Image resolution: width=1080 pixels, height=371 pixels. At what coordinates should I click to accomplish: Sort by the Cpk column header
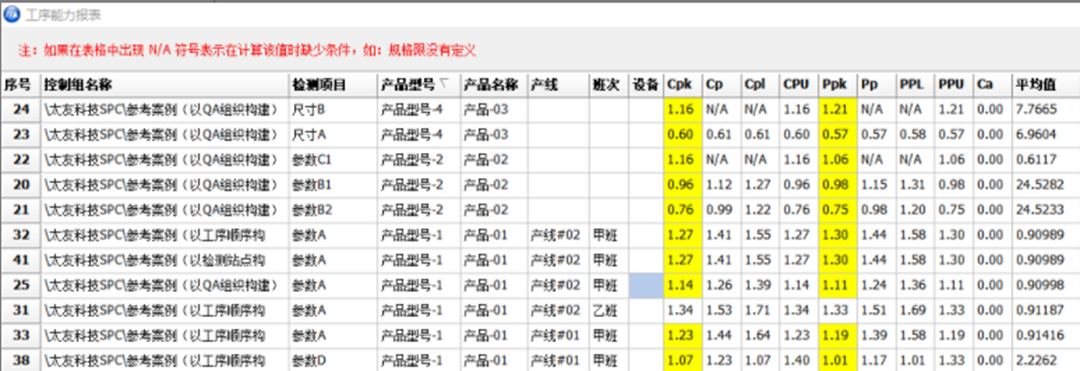tap(683, 85)
